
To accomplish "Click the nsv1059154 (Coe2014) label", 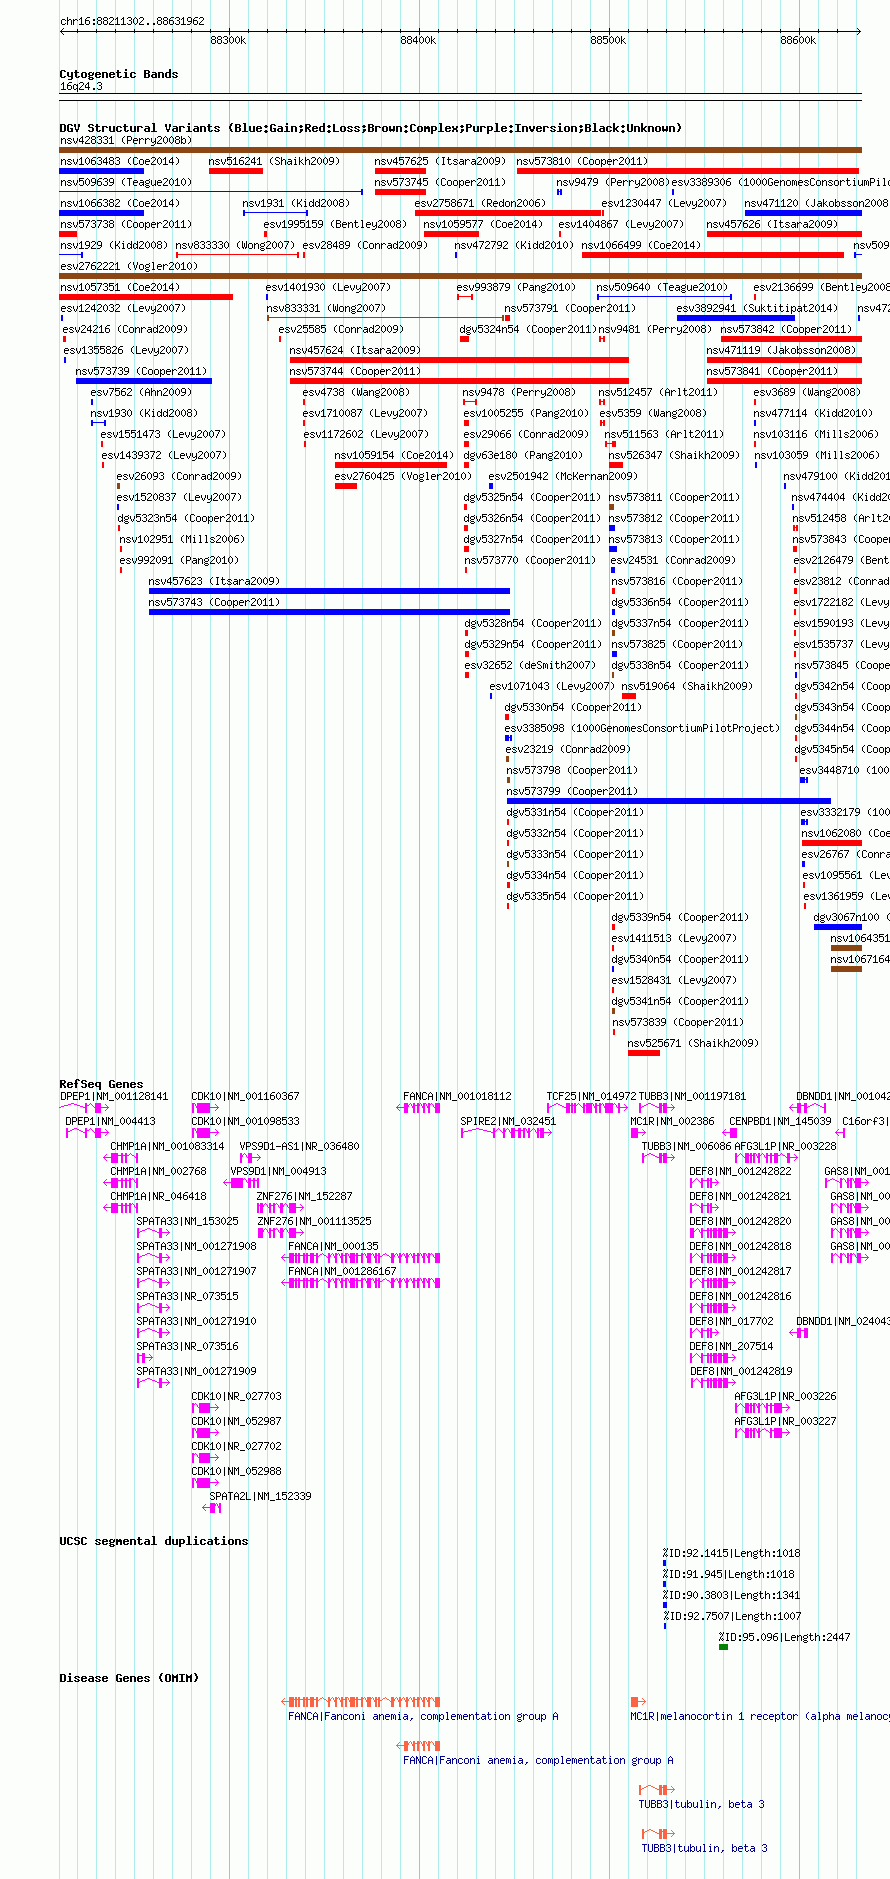I will click(394, 455).
